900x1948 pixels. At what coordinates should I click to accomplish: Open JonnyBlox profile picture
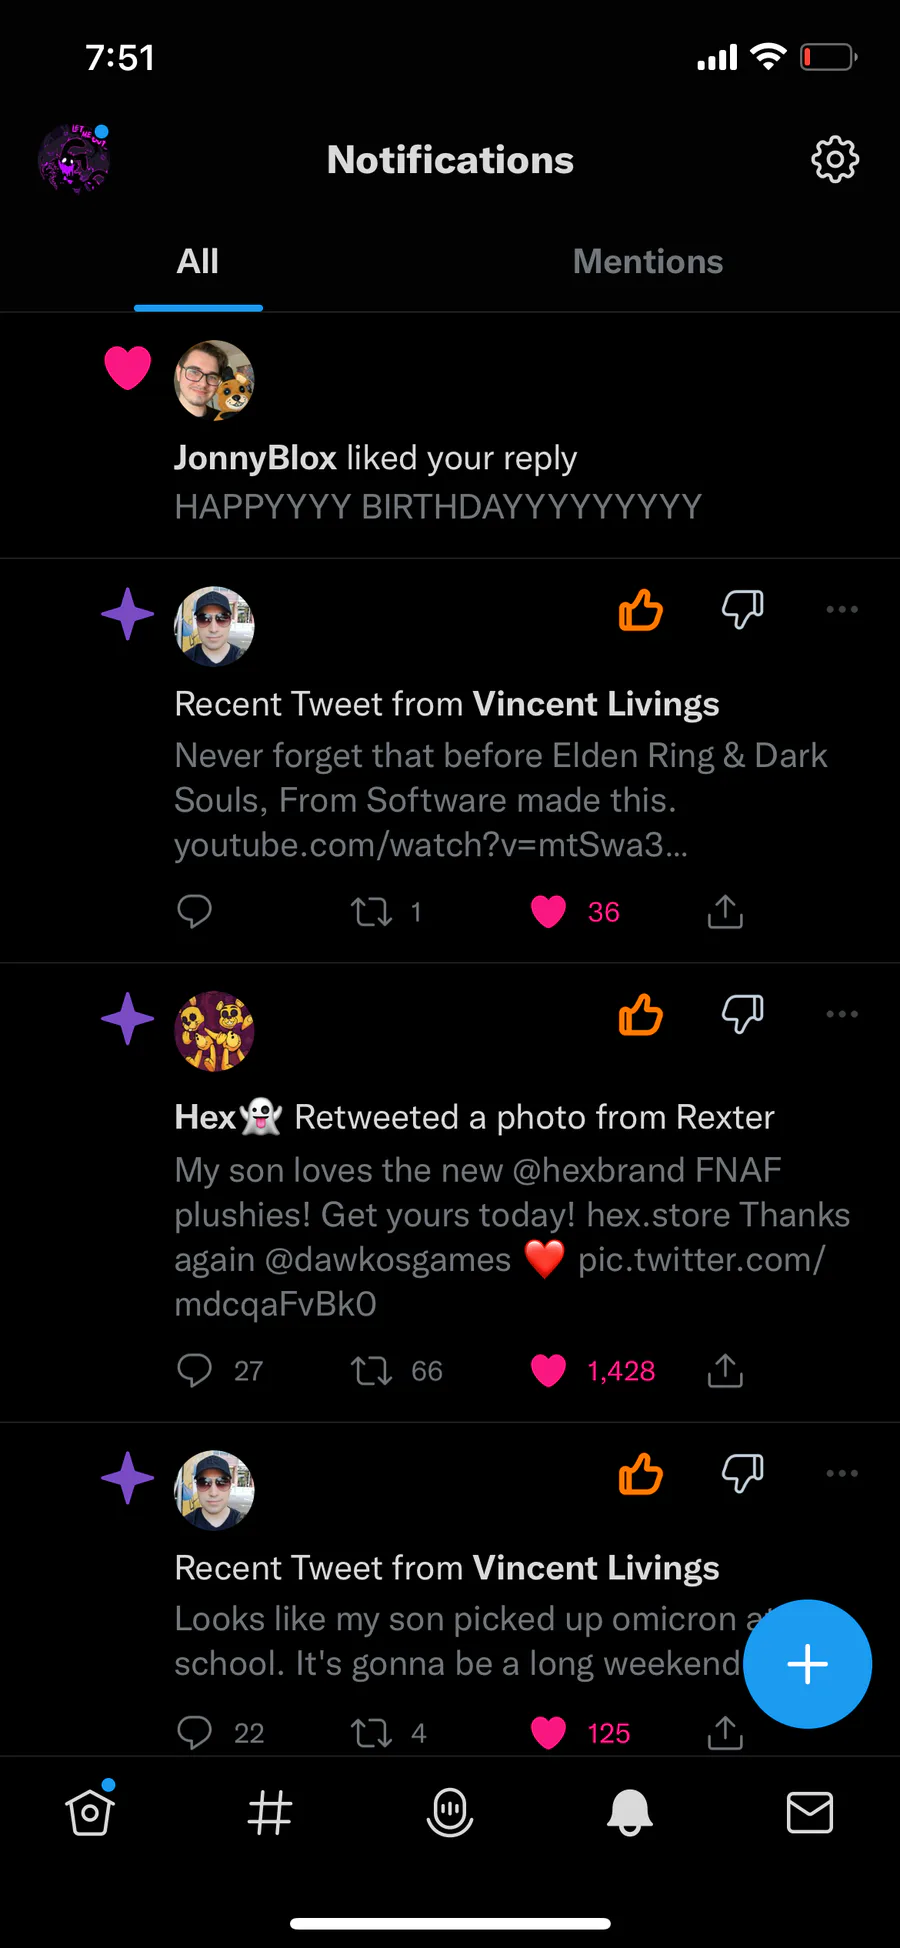(214, 380)
